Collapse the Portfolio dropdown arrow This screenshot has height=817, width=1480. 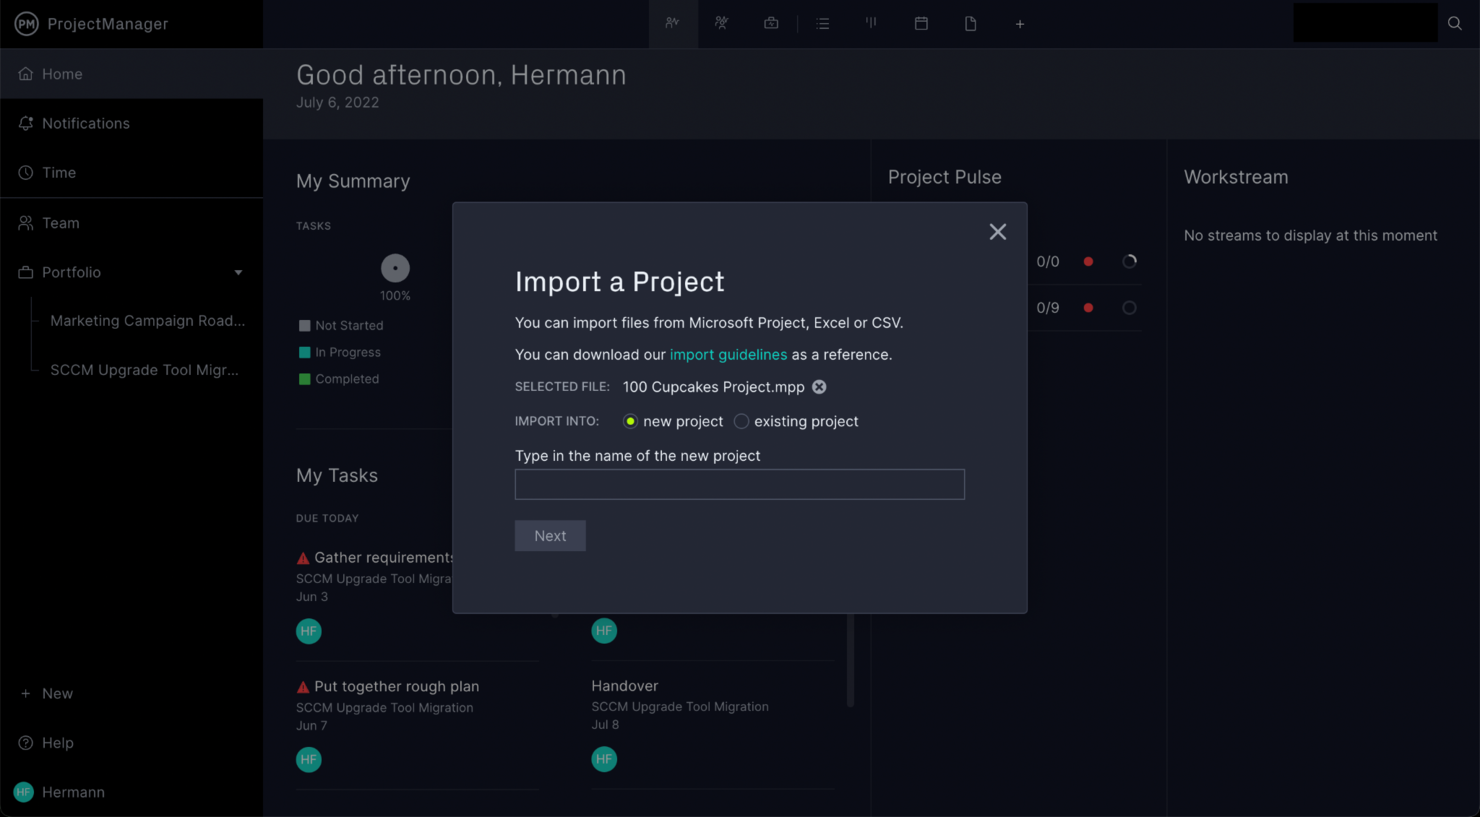coord(238,273)
